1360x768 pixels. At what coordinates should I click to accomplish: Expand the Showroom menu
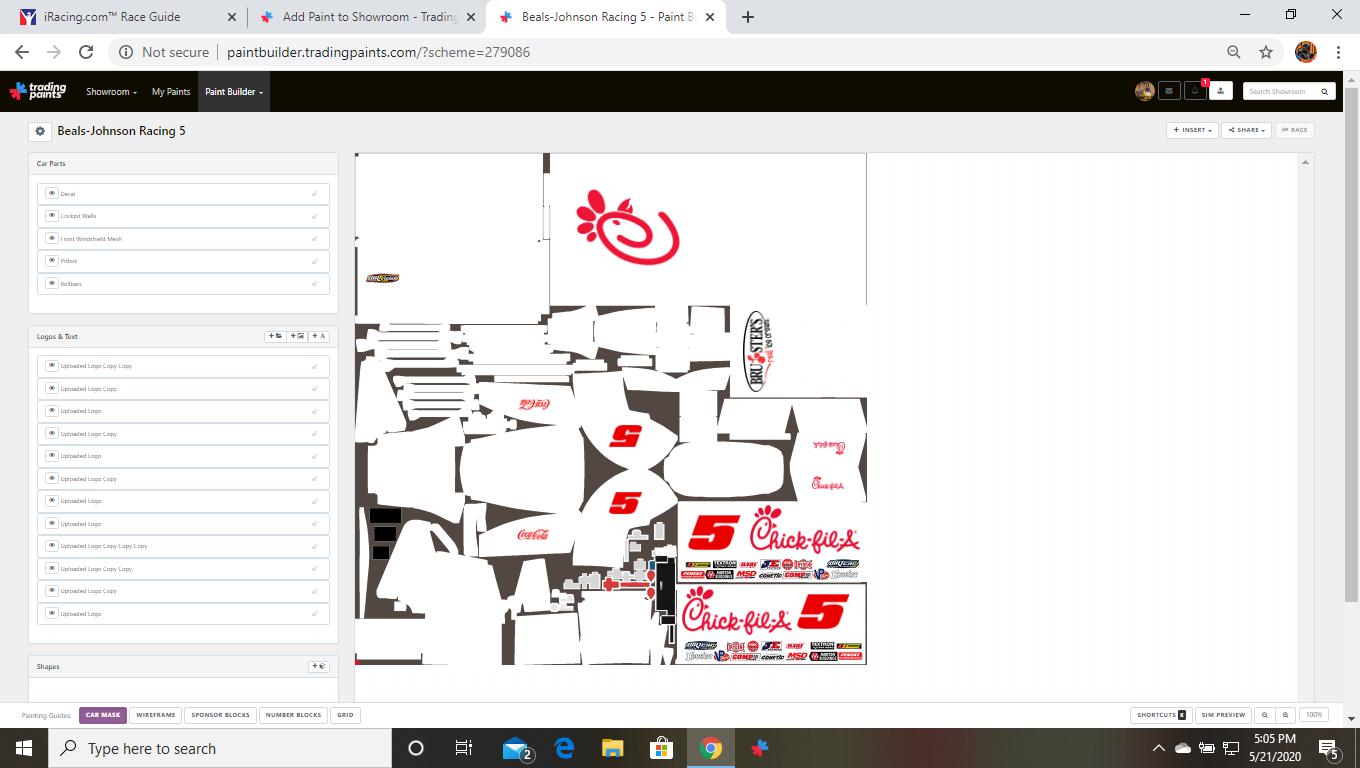tap(111, 92)
